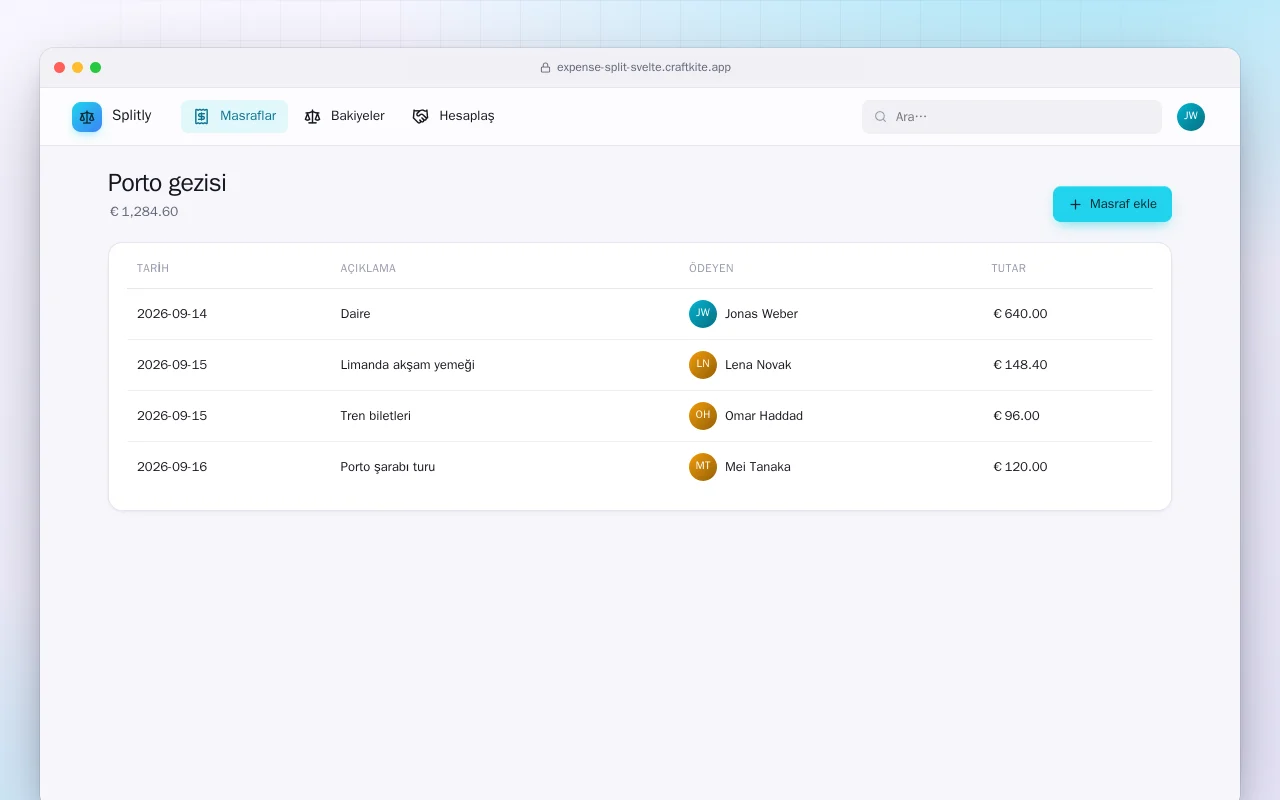The image size is (1280, 800).
Task: Click the Splitly brand name
Action: point(132,116)
